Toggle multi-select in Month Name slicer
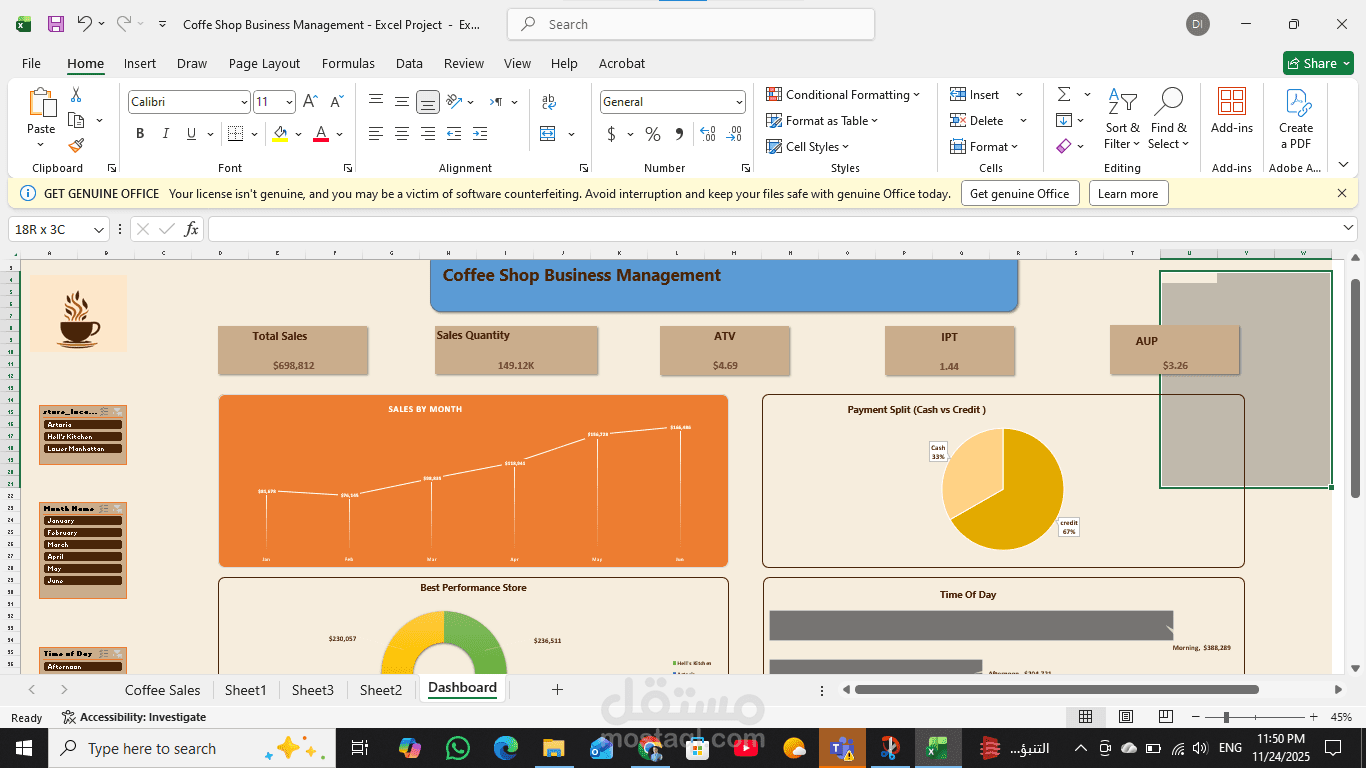 point(104,509)
